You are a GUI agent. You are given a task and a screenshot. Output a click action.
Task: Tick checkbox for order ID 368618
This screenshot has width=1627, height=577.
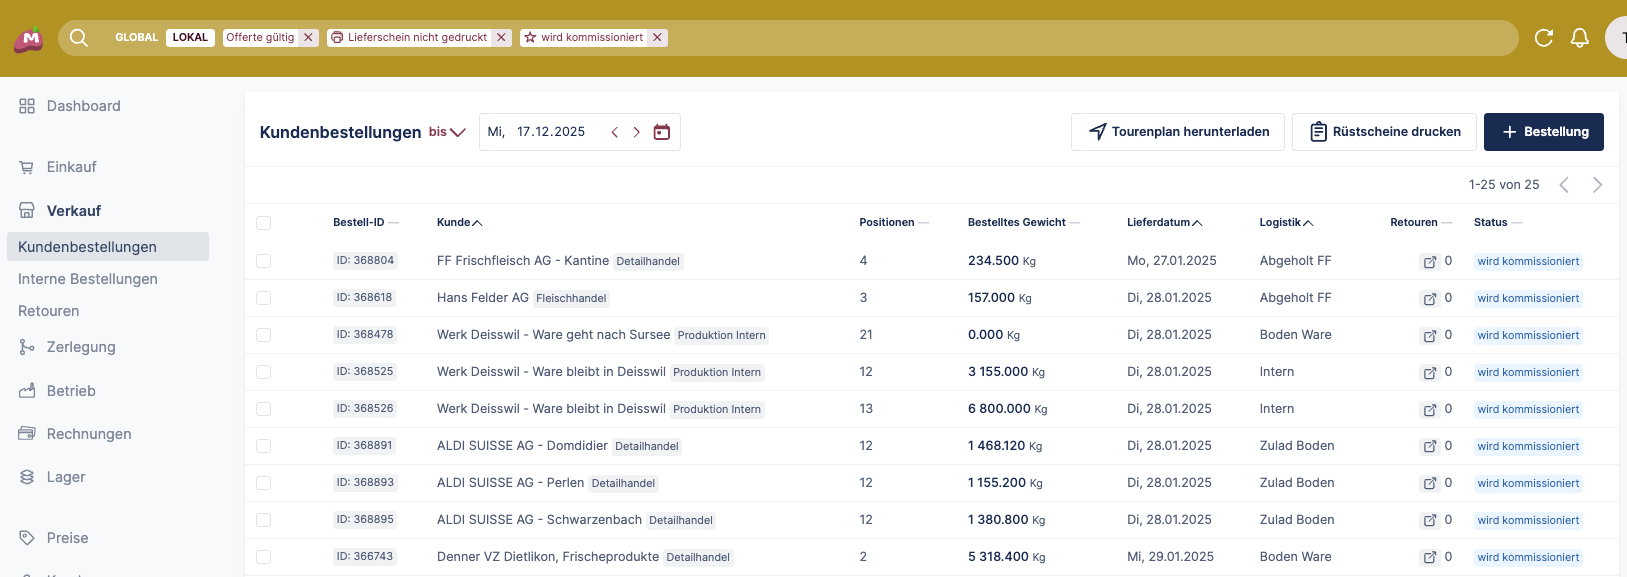[x=264, y=298]
